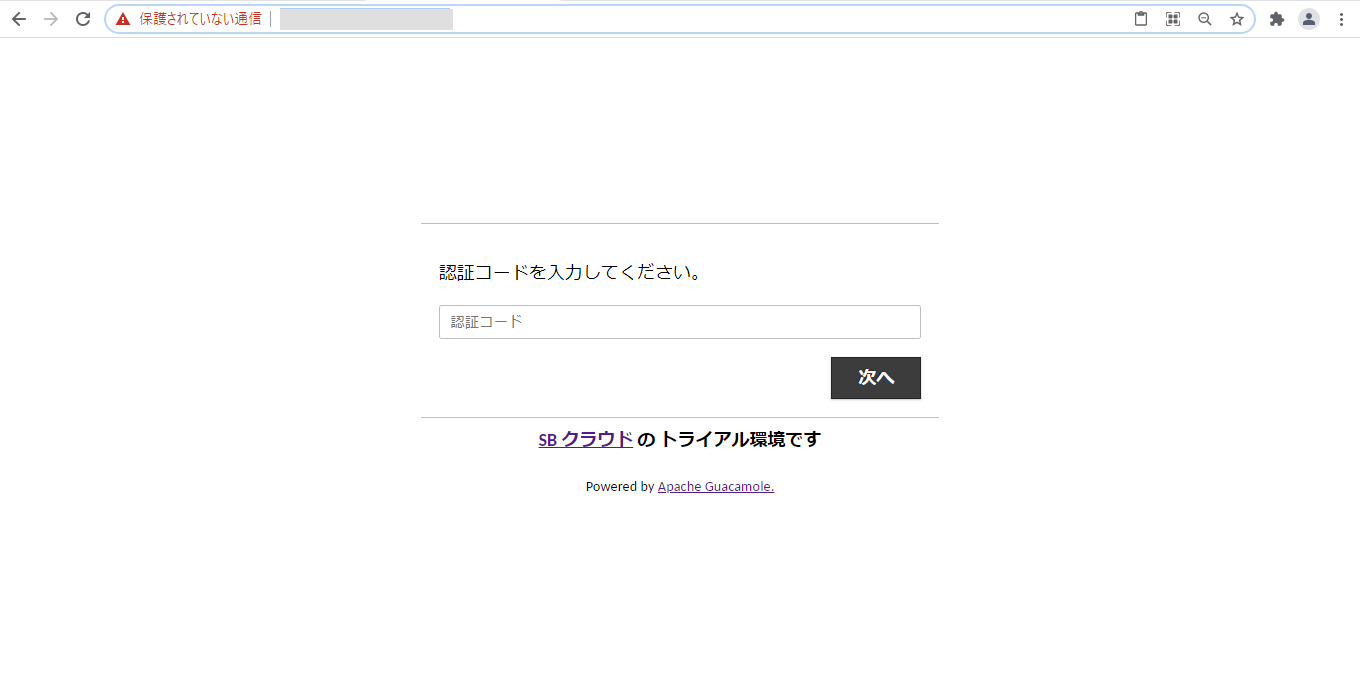Click the greyed-out URL in address bar

366,19
